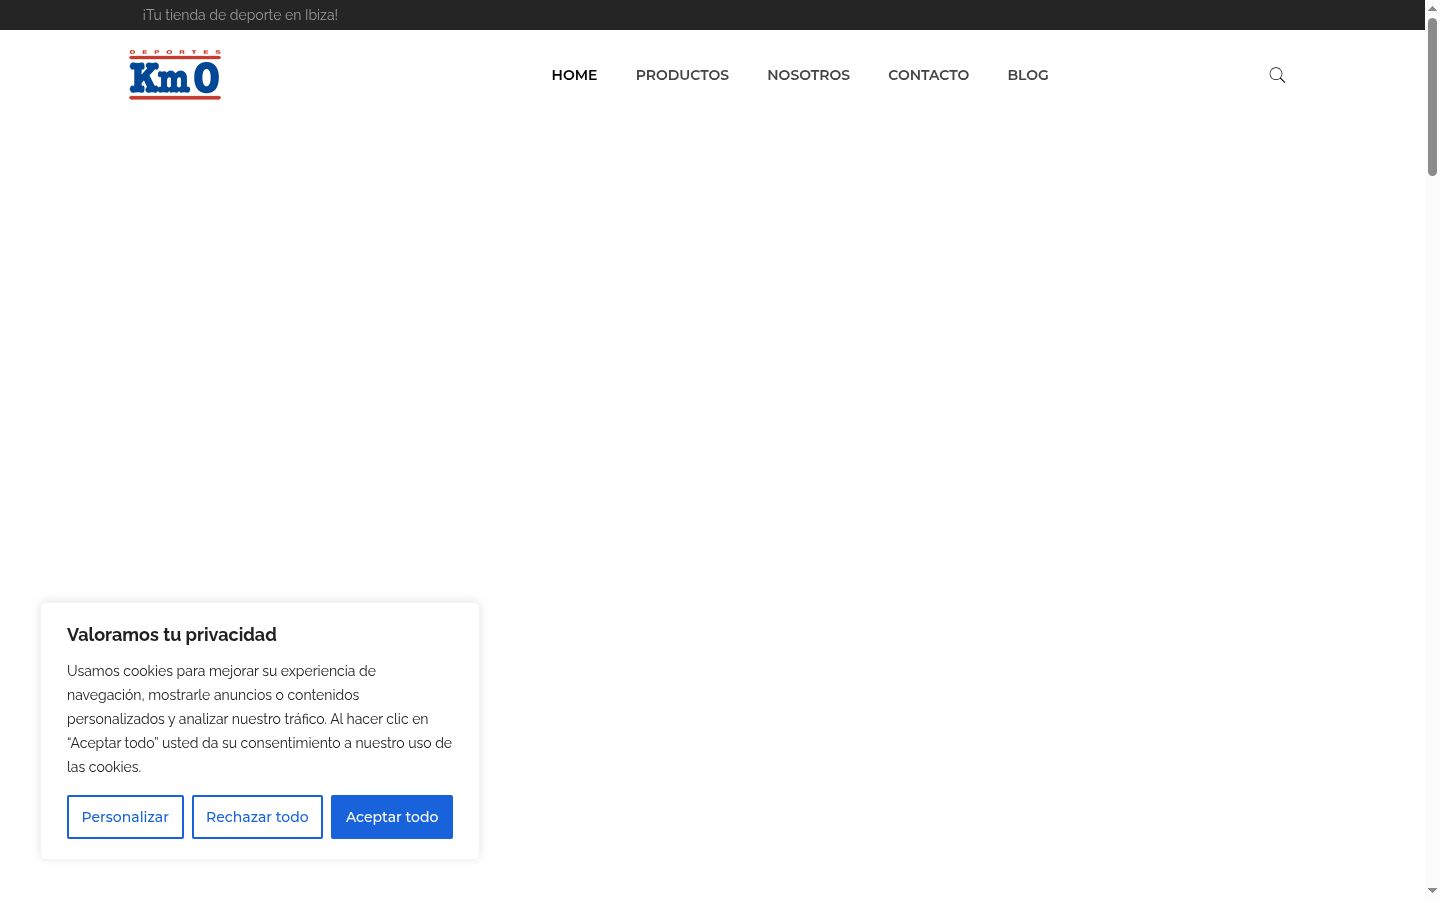Click the '¡Tu tienda de deporte en Ibiza!' text

click(x=240, y=15)
